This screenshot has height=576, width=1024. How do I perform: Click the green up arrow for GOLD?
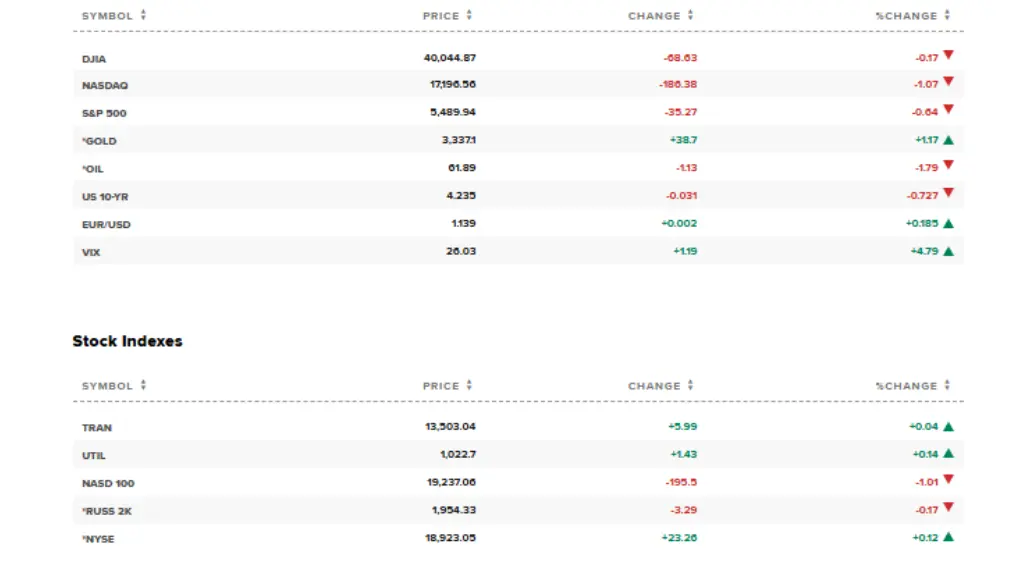[x=948, y=140]
